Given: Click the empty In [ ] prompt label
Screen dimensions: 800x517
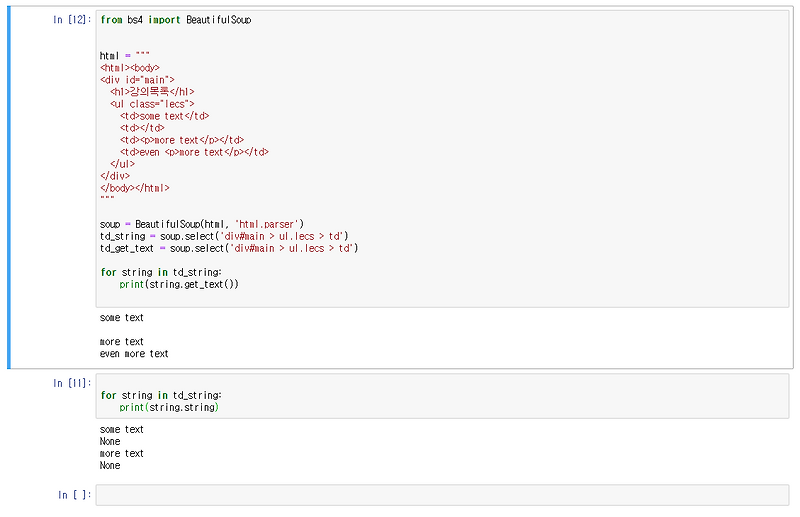Looking at the screenshot, I should tap(74, 495).
